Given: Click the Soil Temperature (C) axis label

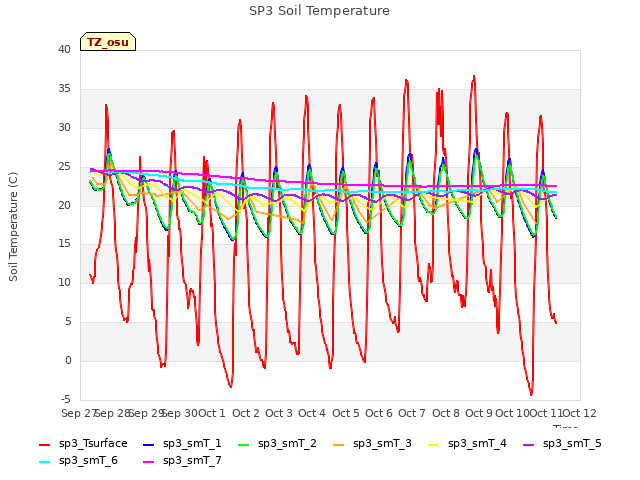Looking at the screenshot, I should (13, 227).
